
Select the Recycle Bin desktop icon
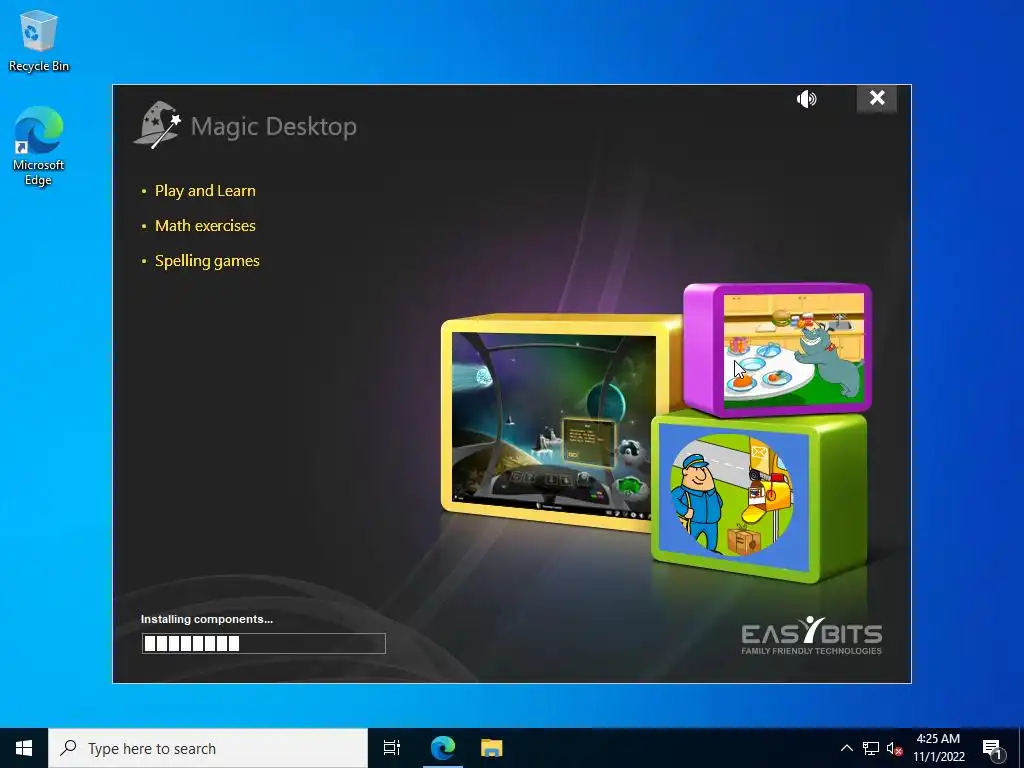point(39,40)
